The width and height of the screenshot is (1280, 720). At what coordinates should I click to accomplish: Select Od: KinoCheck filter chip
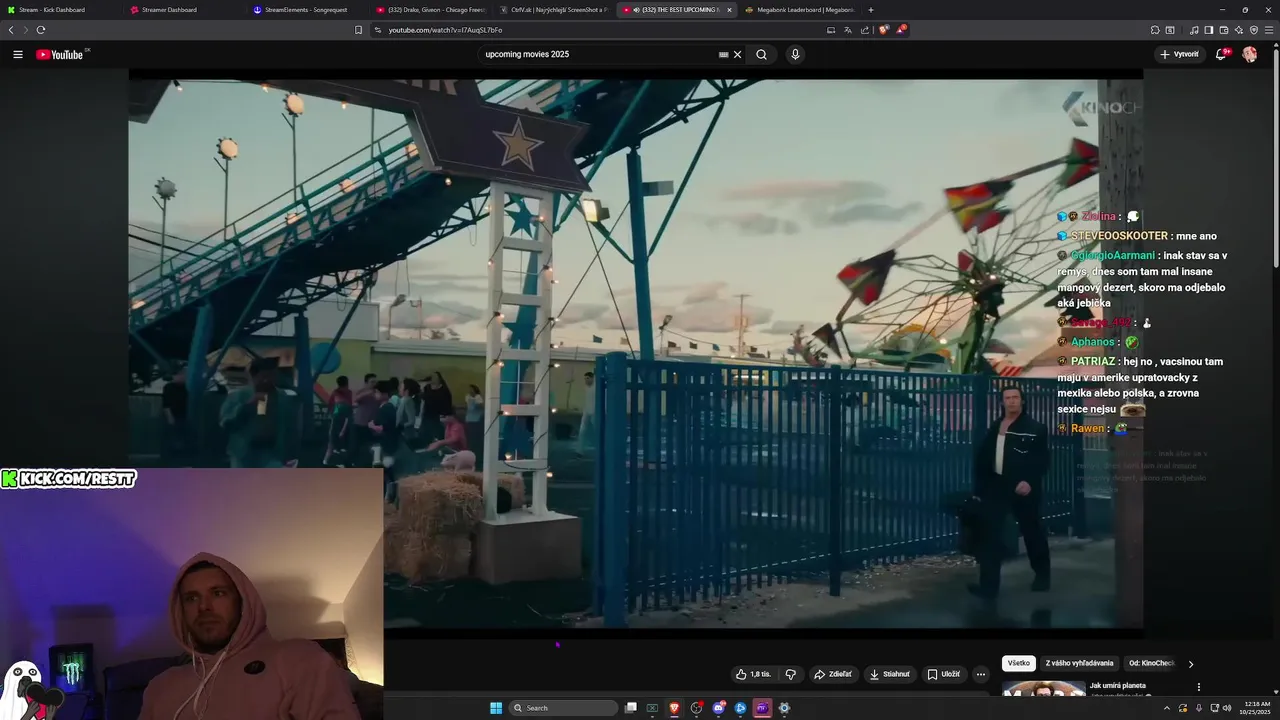pos(1151,663)
